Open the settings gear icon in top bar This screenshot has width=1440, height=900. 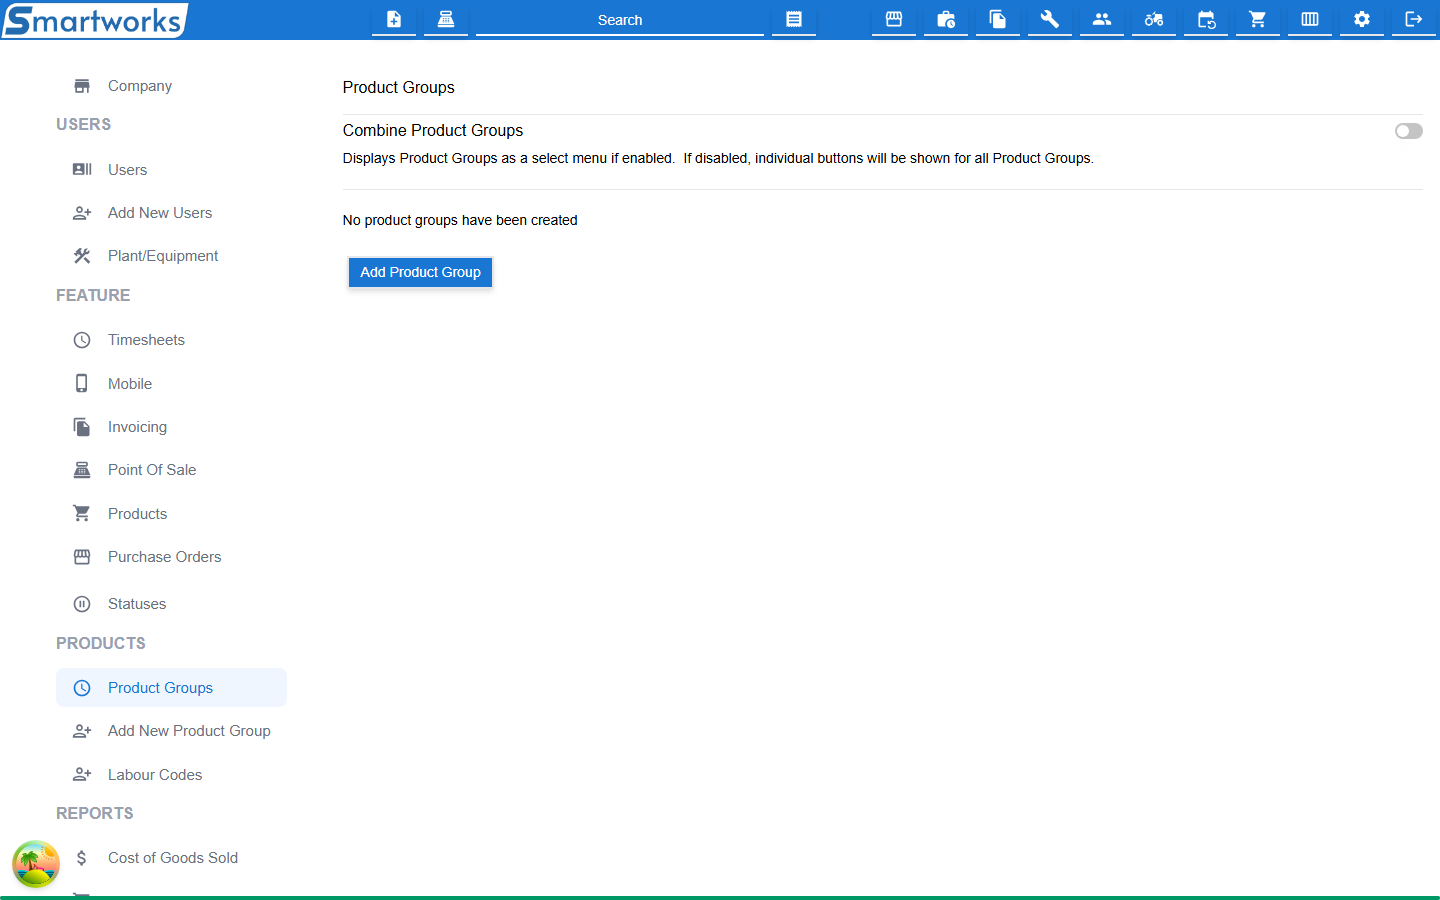1362,19
